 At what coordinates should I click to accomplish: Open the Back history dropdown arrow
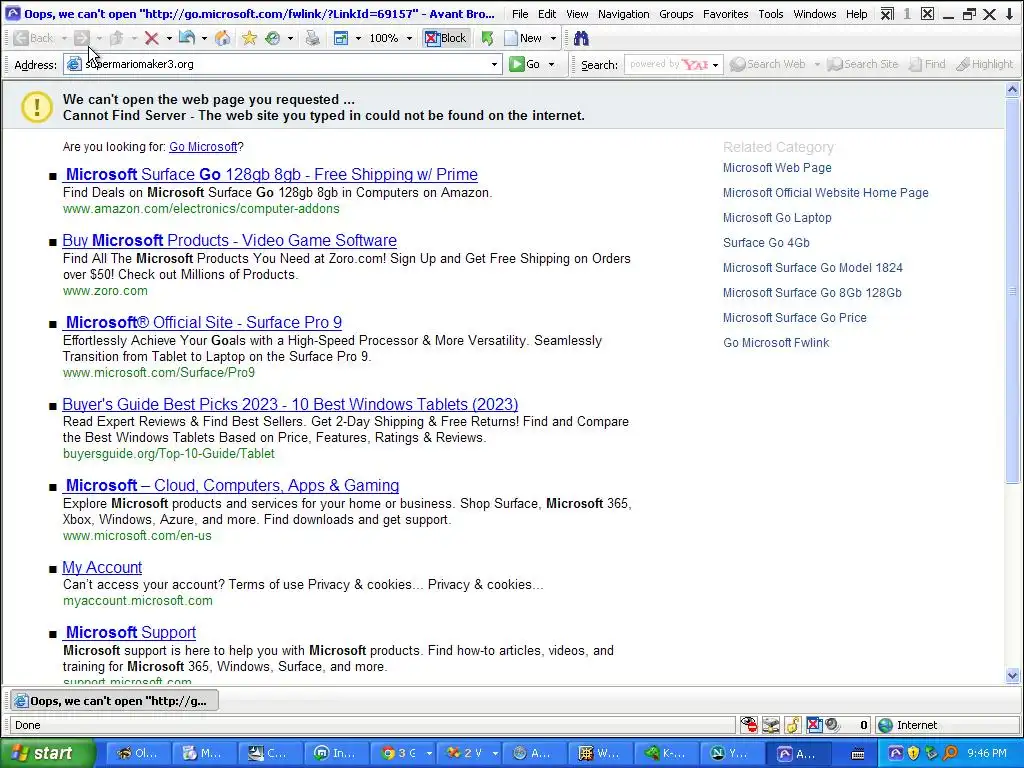click(64, 39)
